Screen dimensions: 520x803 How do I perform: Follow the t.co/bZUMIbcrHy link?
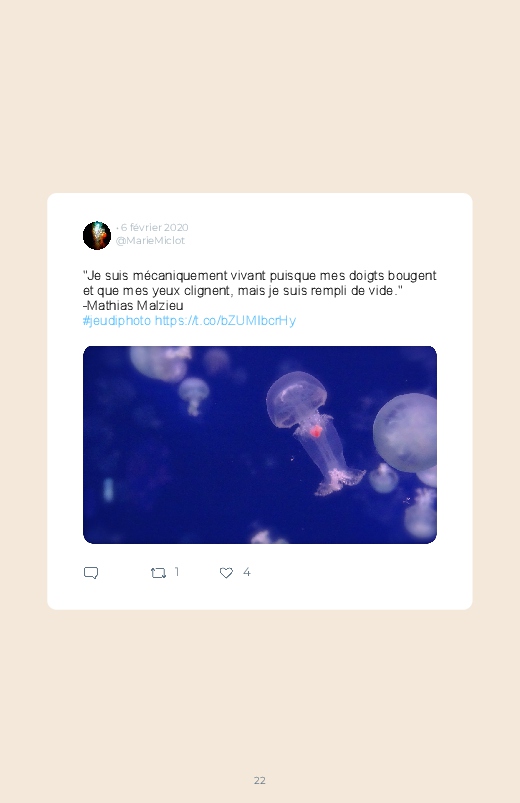click(x=225, y=321)
